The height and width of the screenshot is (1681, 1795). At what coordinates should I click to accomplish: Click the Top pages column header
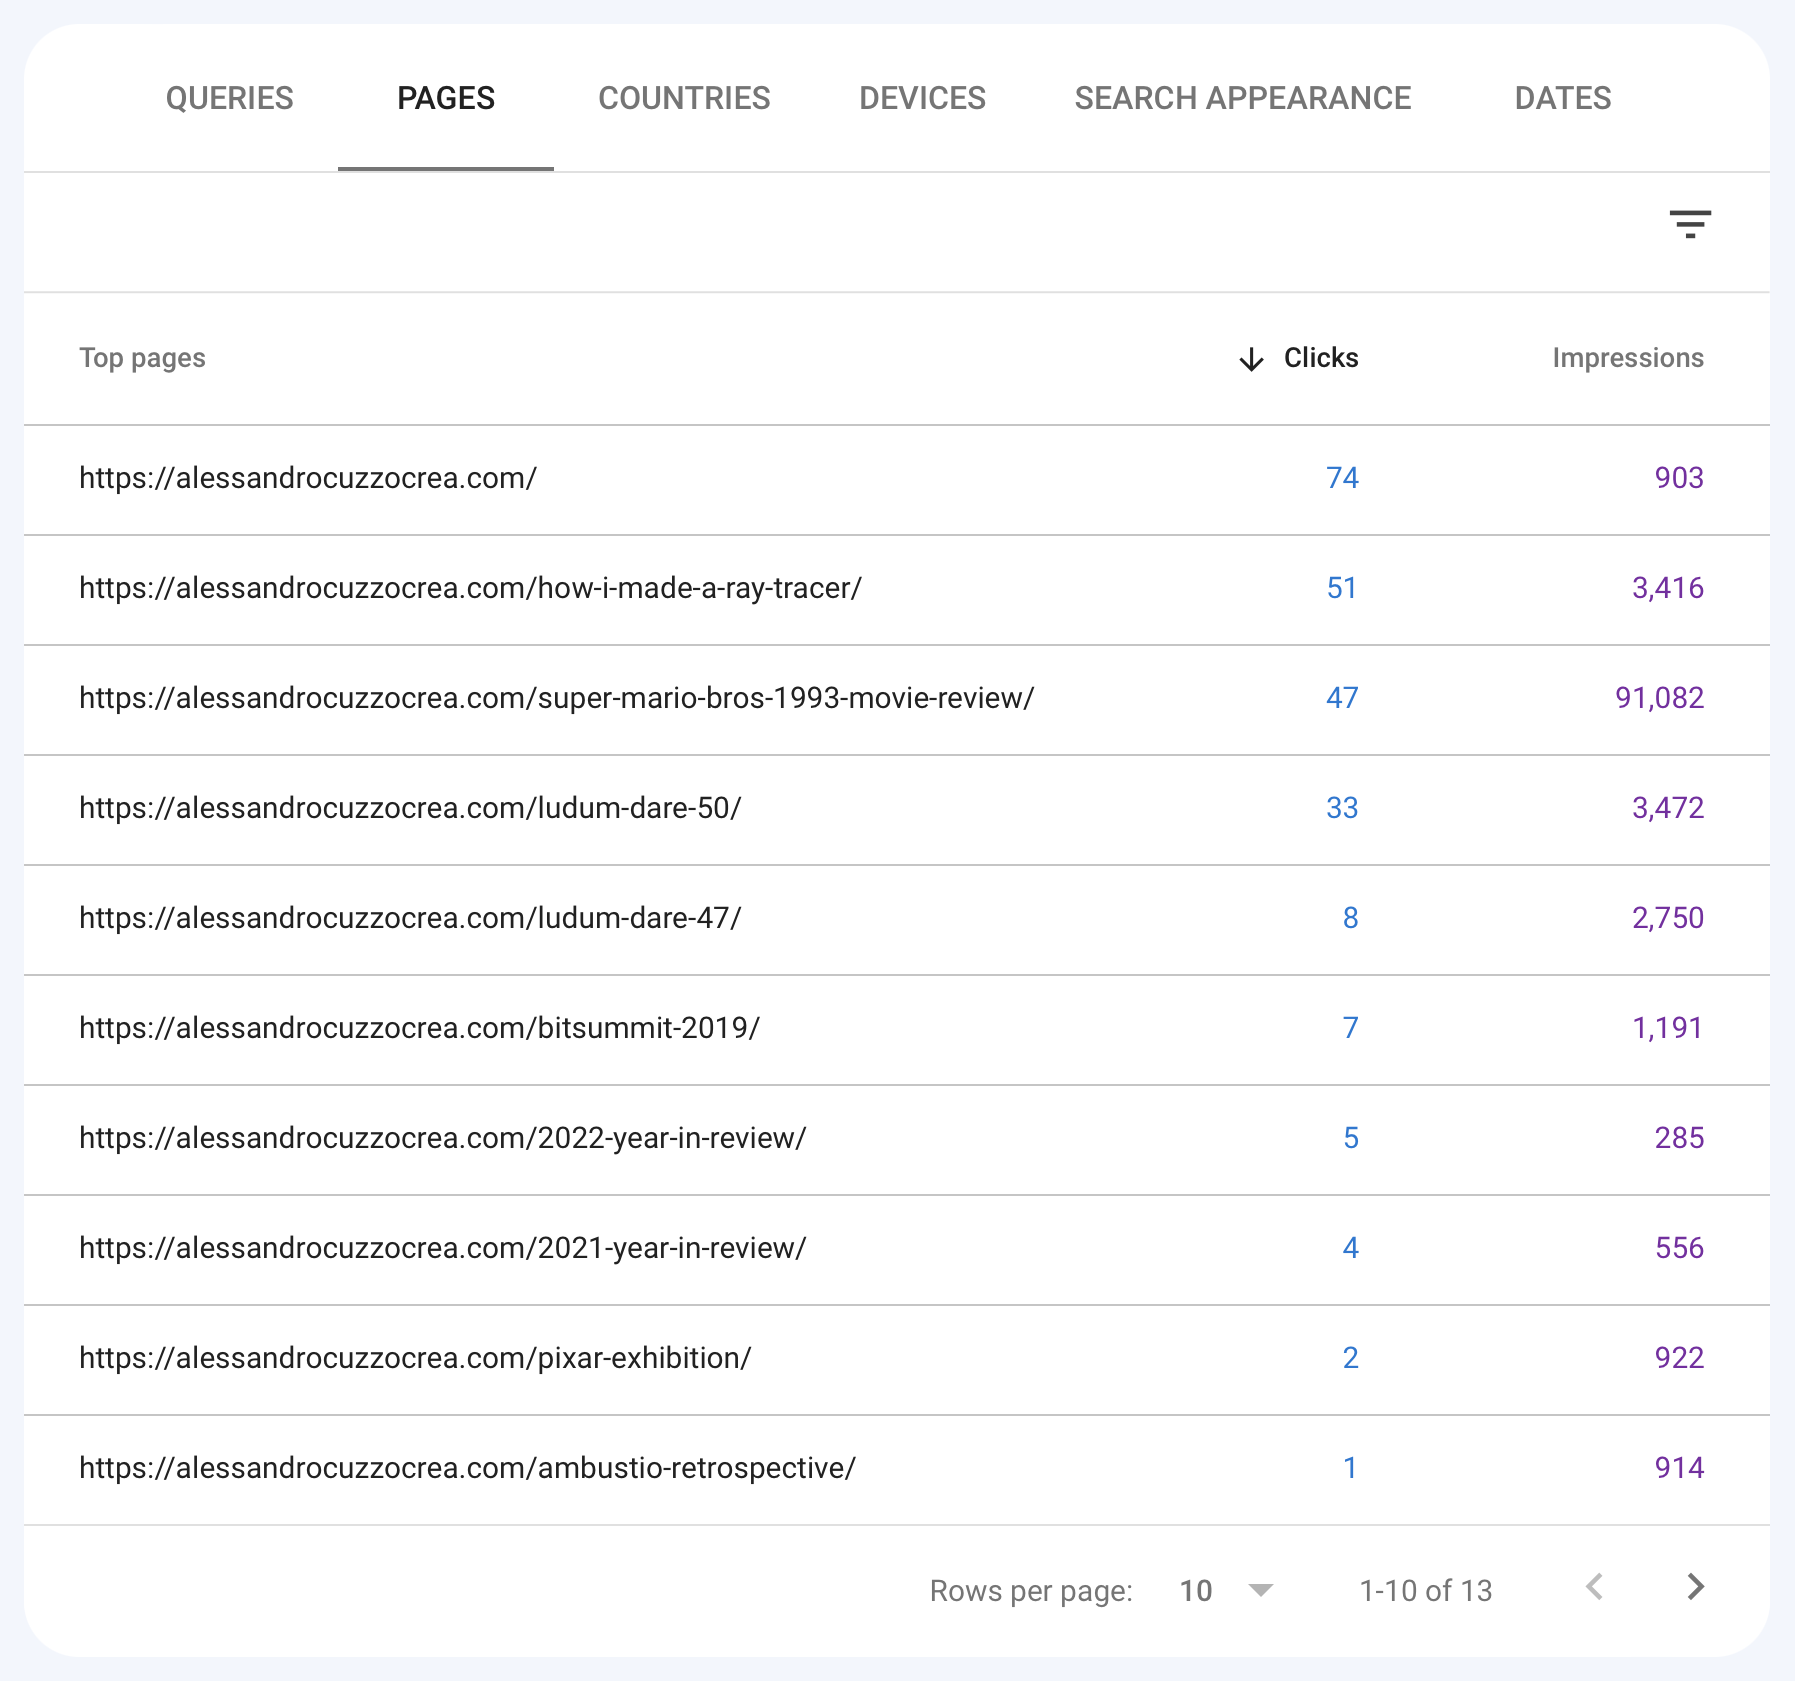tap(143, 358)
